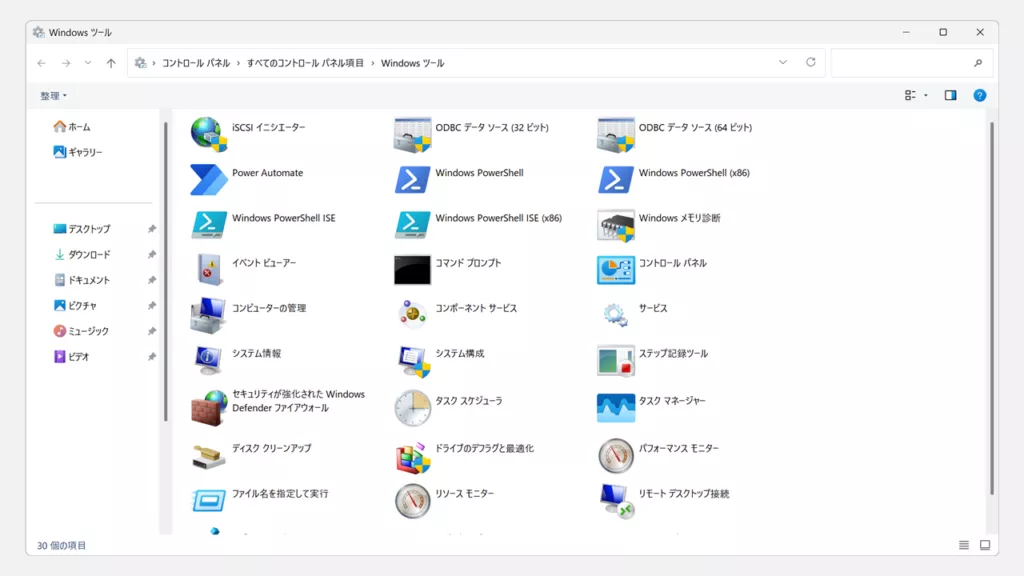Select the パフォーマンス モニター icon
The height and width of the screenshot is (576, 1024).
(615, 455)
